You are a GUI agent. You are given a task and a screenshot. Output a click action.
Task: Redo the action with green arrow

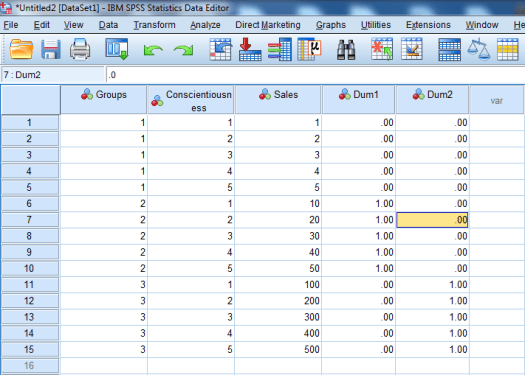tap(183, 50)
